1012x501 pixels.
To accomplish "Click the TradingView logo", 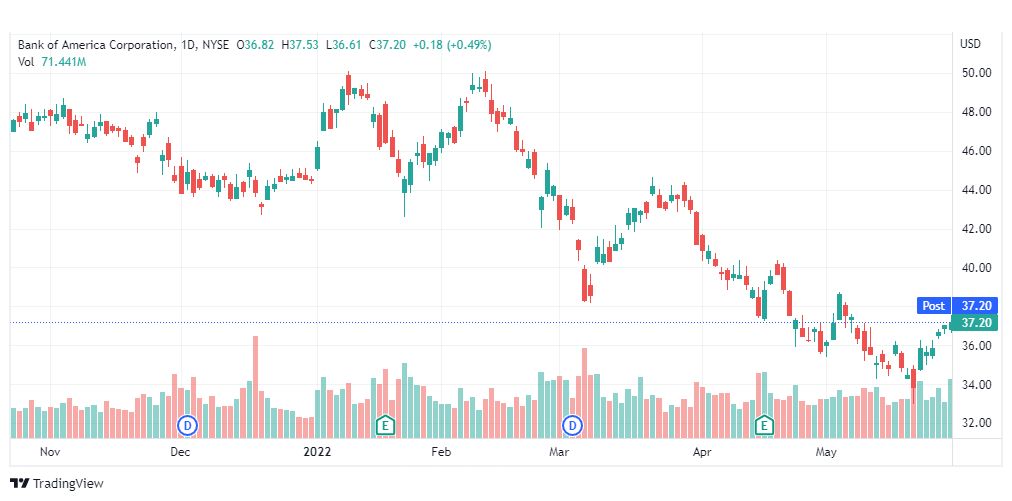I will click(x=57, y=483).
